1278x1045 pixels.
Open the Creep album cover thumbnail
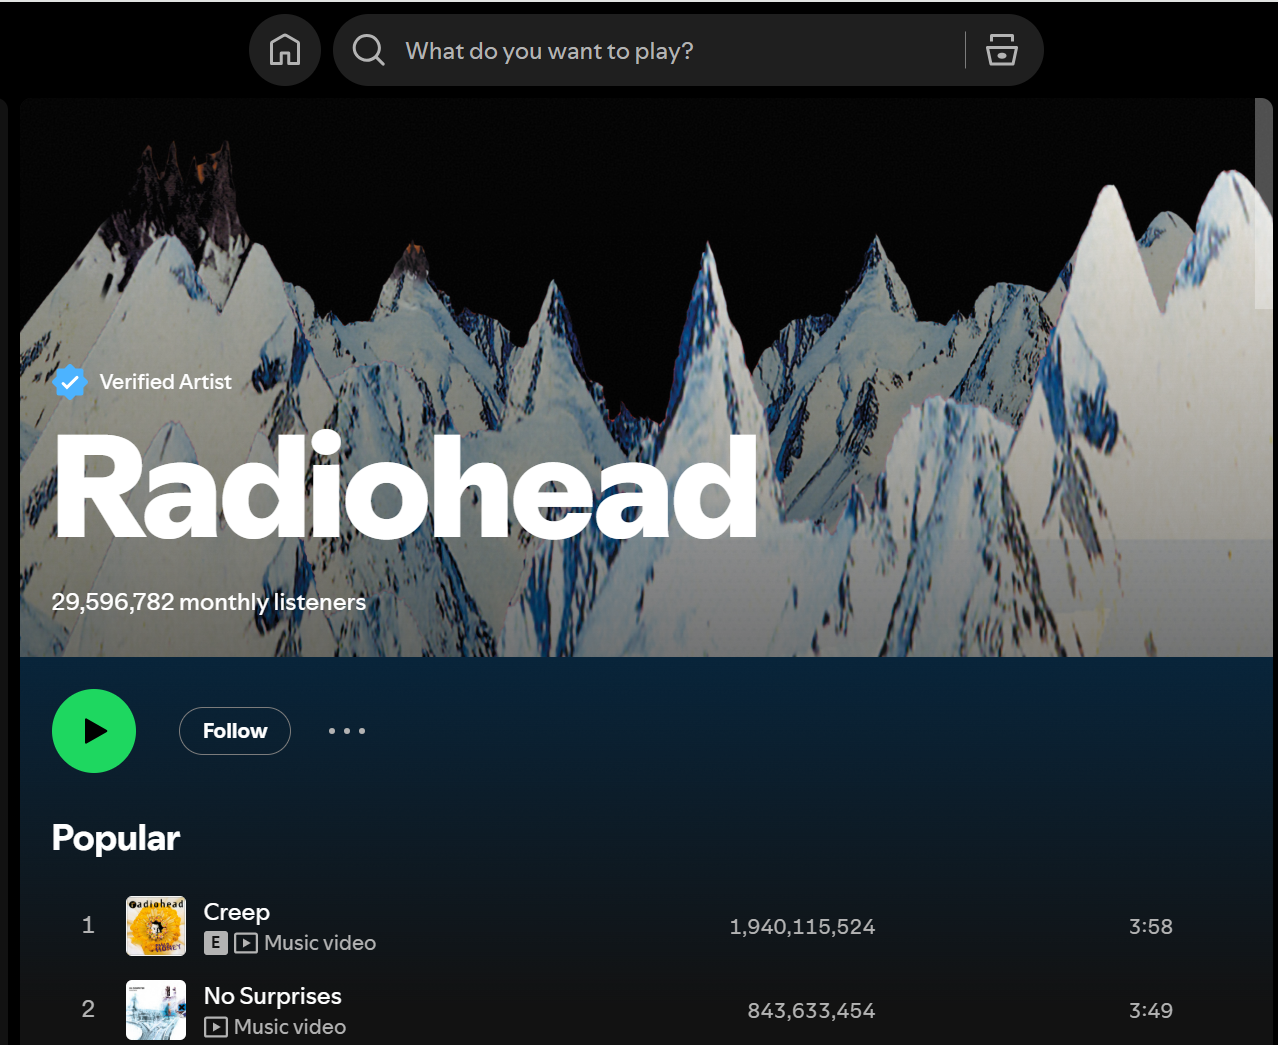pyautogui.click(x=156, y=926)
